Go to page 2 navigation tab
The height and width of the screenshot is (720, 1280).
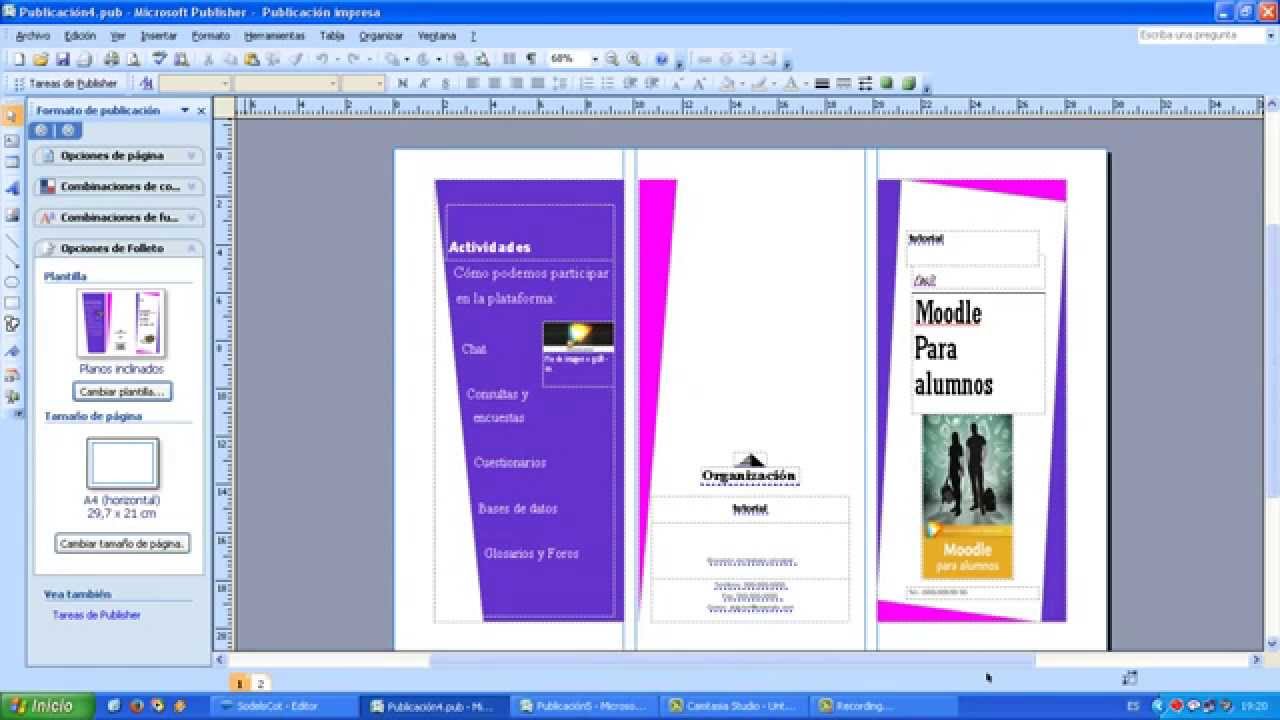(260, 683)
